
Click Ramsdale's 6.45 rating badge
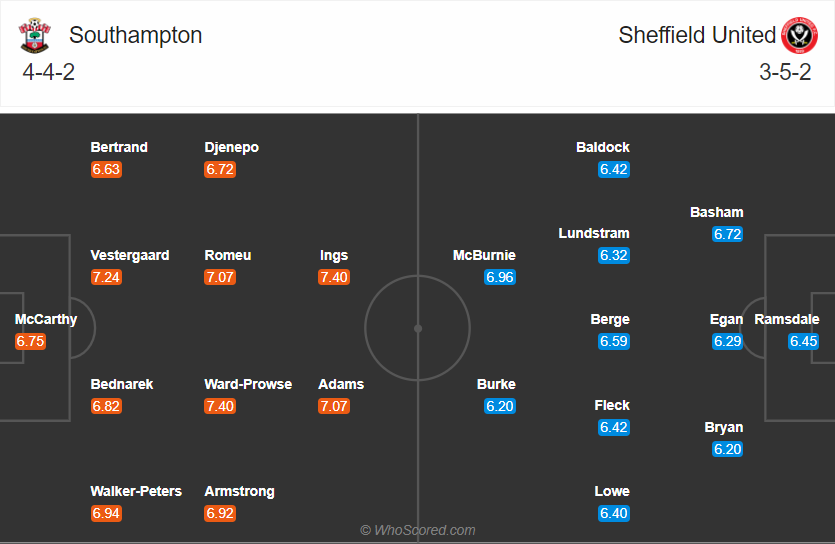point(803,341)
